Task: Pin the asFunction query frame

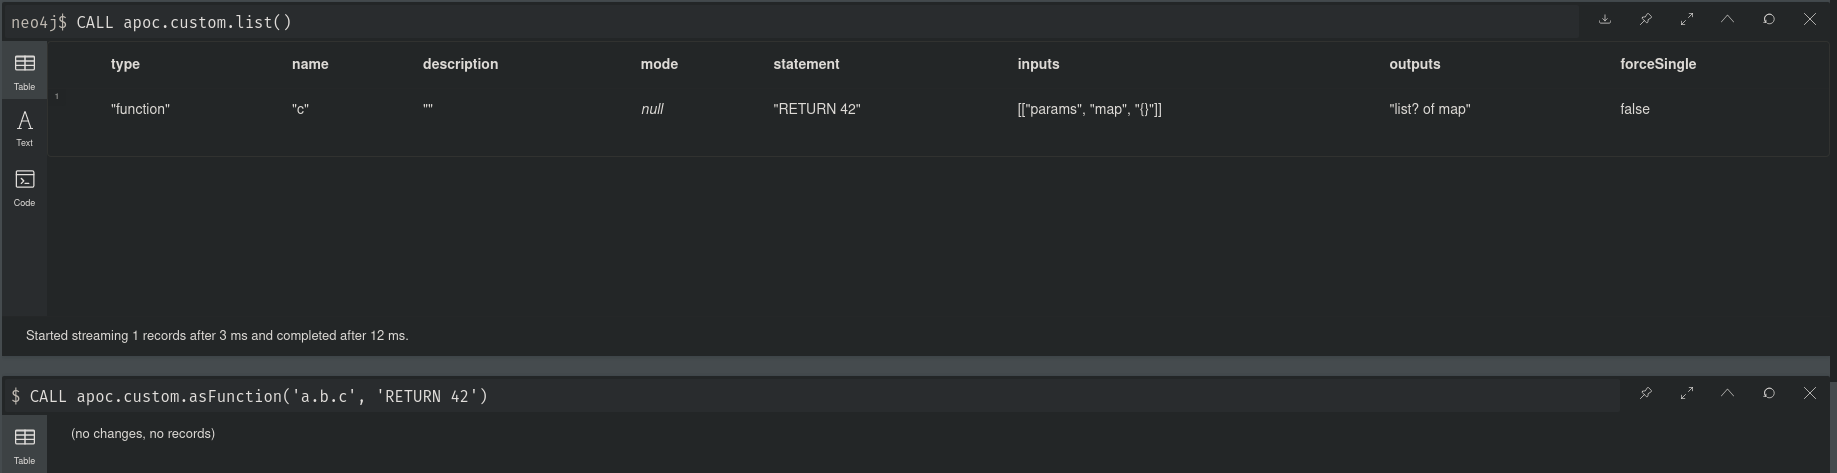Action: 1646,393
